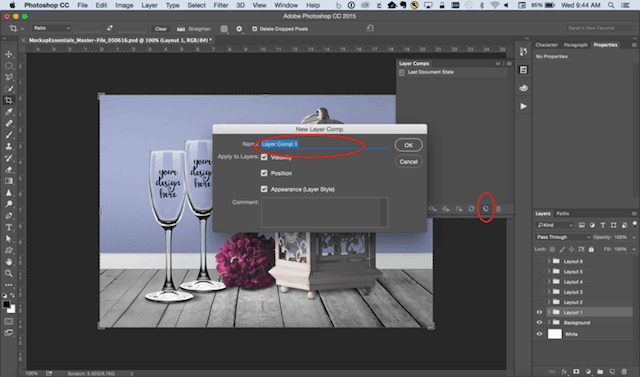Select the Brush tool

[x=9, y=135]
